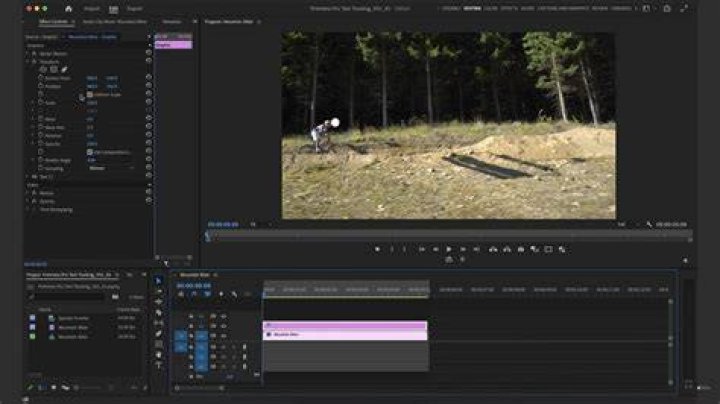Select the Type tool
This screenshot has height=404, width=720.
(x=158, y=365)
